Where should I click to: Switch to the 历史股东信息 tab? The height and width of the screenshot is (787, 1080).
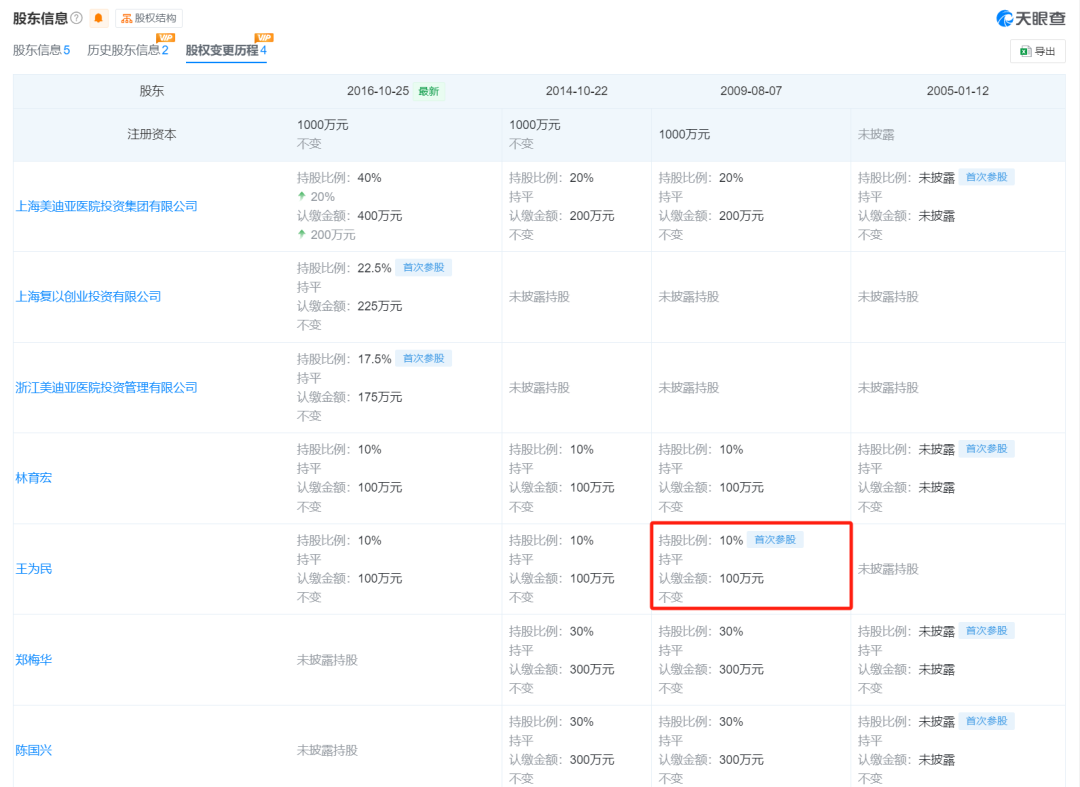click(x=127, y=50)
